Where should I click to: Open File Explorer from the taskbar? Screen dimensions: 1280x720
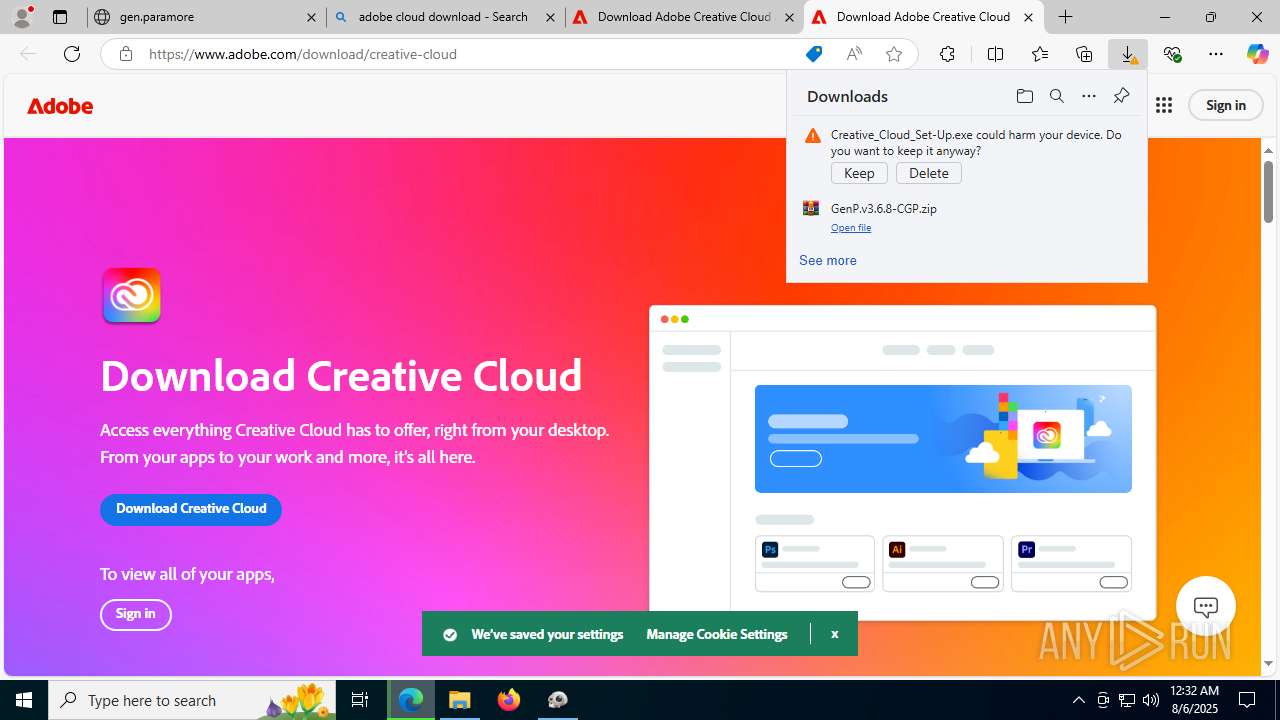click(x=459, y=700)
